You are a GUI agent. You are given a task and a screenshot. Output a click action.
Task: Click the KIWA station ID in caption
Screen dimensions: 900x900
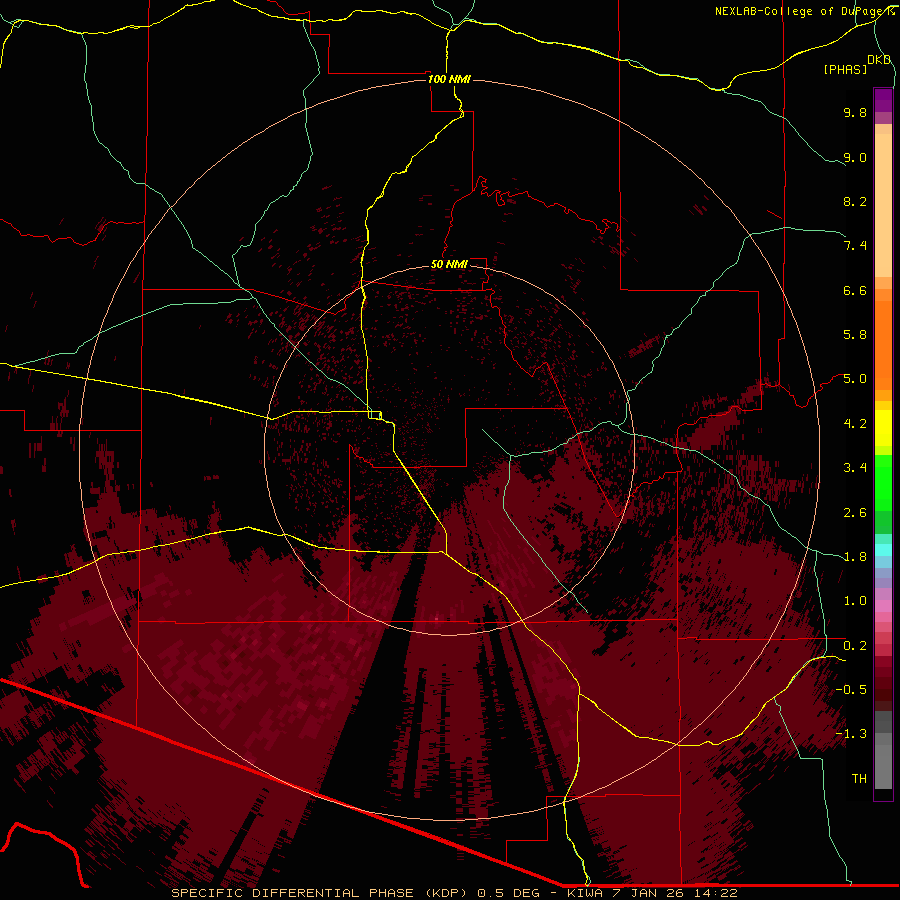587,893
